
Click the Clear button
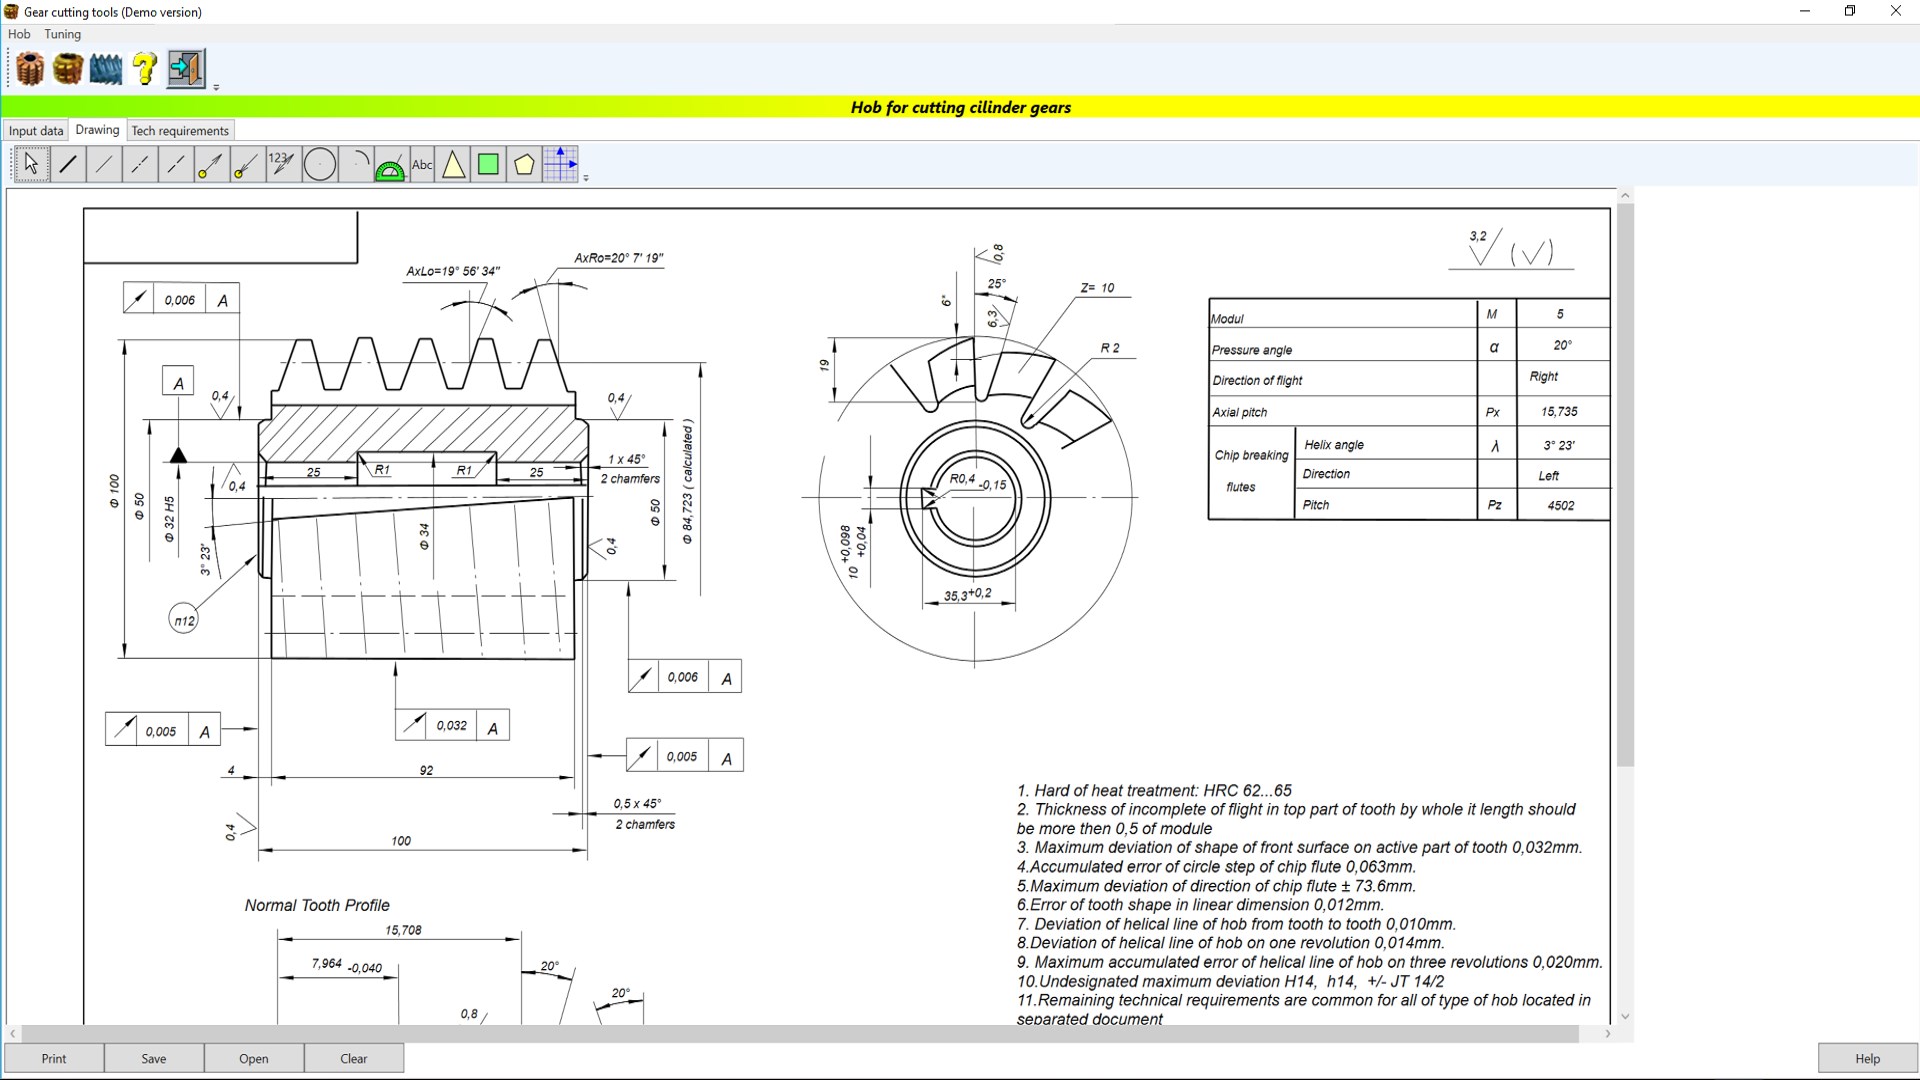353,1058
